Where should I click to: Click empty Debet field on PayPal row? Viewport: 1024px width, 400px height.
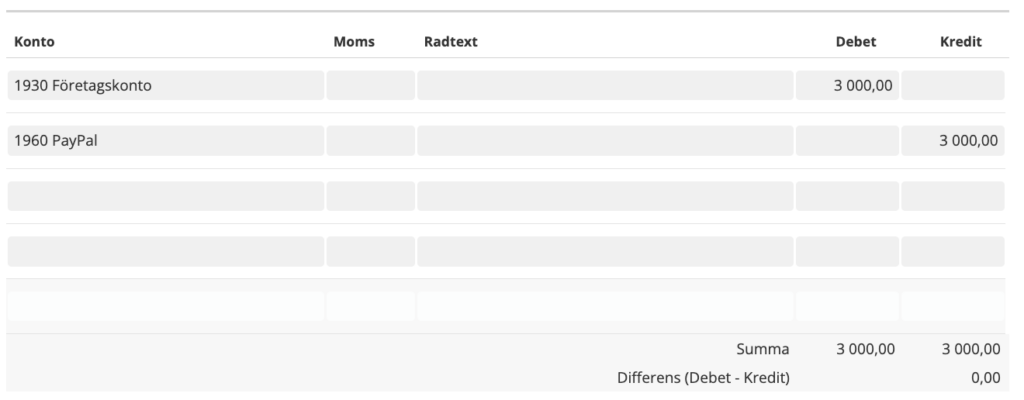coord(846,141)
